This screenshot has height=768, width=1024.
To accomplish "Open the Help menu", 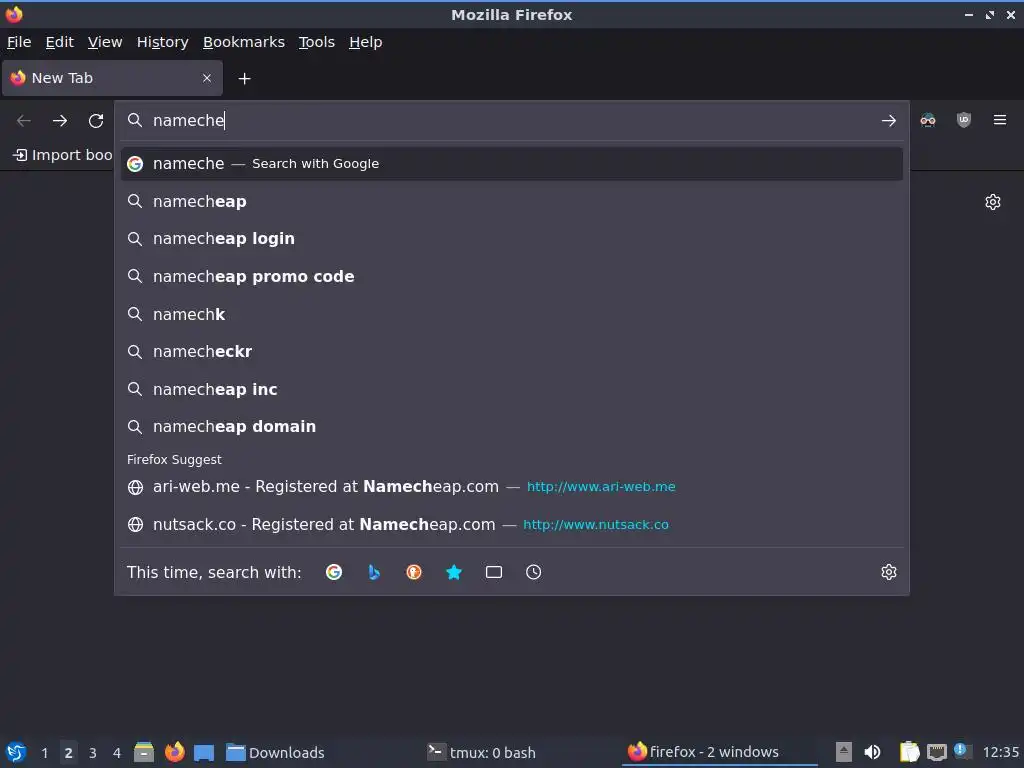I will tap(365, 42).
